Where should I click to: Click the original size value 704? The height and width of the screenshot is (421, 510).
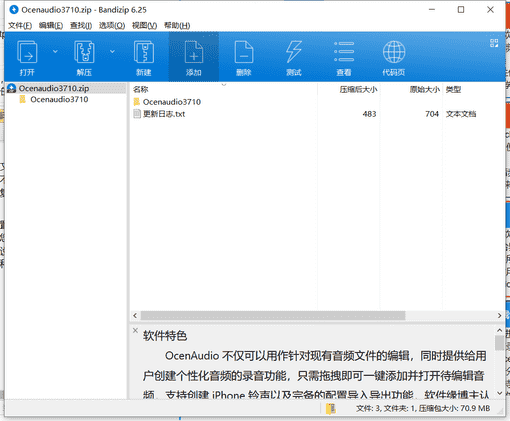432,114
